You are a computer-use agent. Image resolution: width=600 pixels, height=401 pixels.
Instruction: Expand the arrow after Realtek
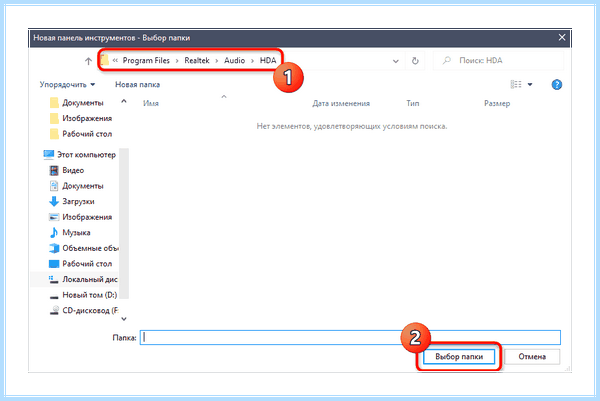217,61
